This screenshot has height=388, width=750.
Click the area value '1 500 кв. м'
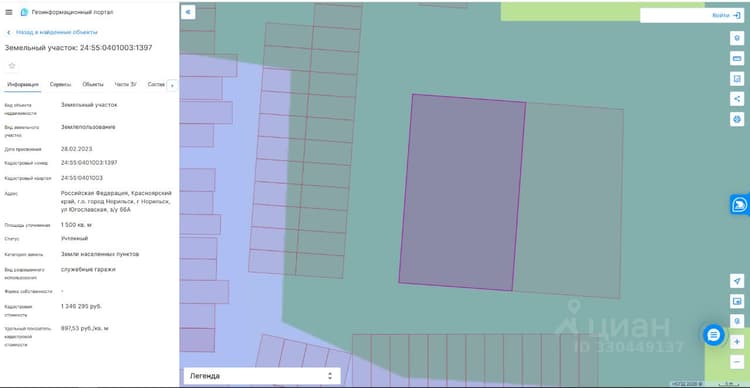click(x=77, y=224)
